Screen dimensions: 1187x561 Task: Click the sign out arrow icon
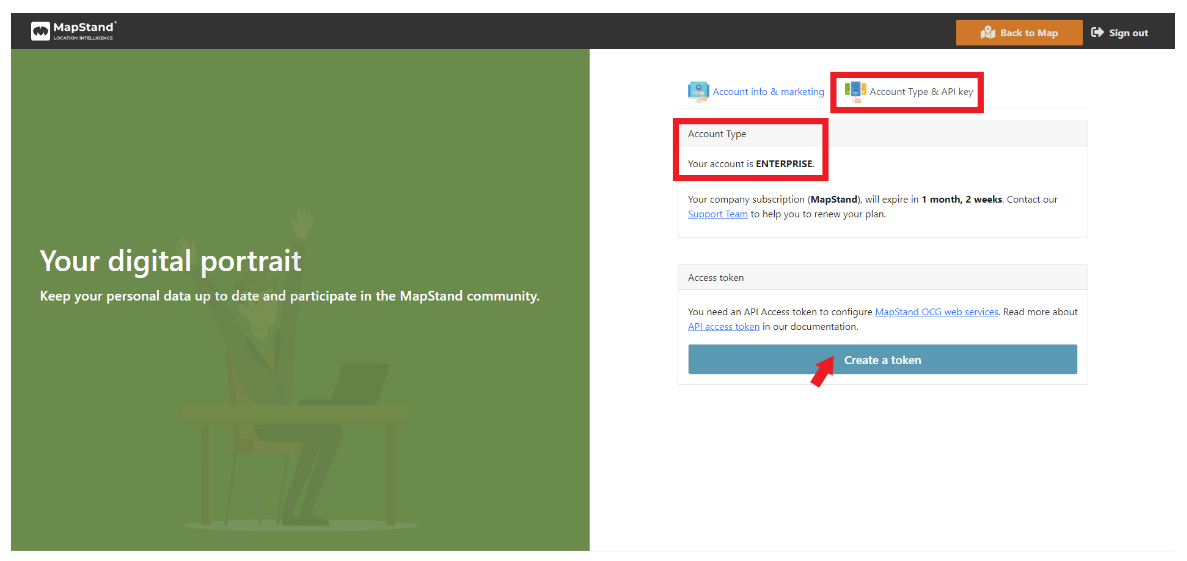[x=1098, y=33]
